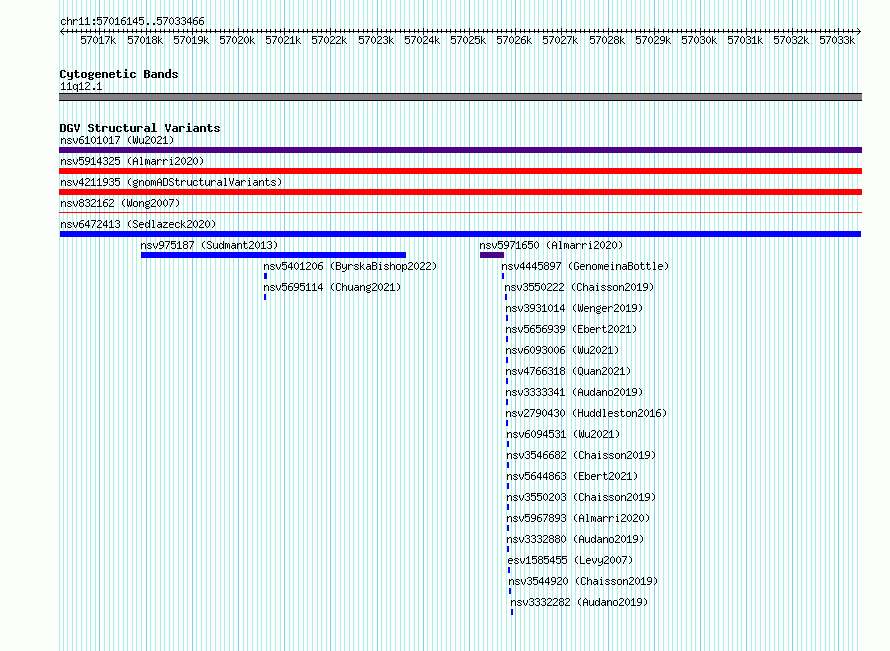Click the 57019k ruler tick label
890x651 pixels.
[x=191, y=40]
